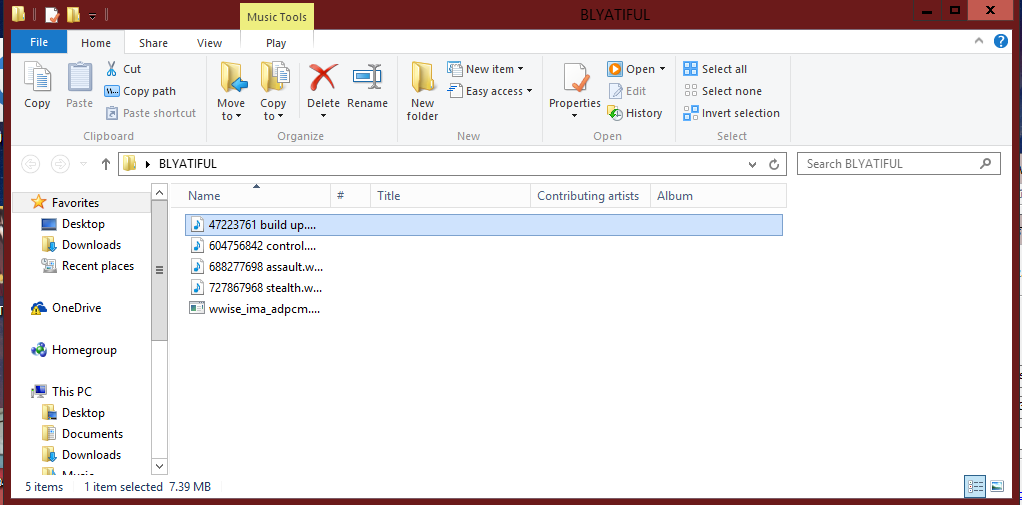Sort by the Name column header
Screen dimensions: 1022x505
[x=256, y=195]
